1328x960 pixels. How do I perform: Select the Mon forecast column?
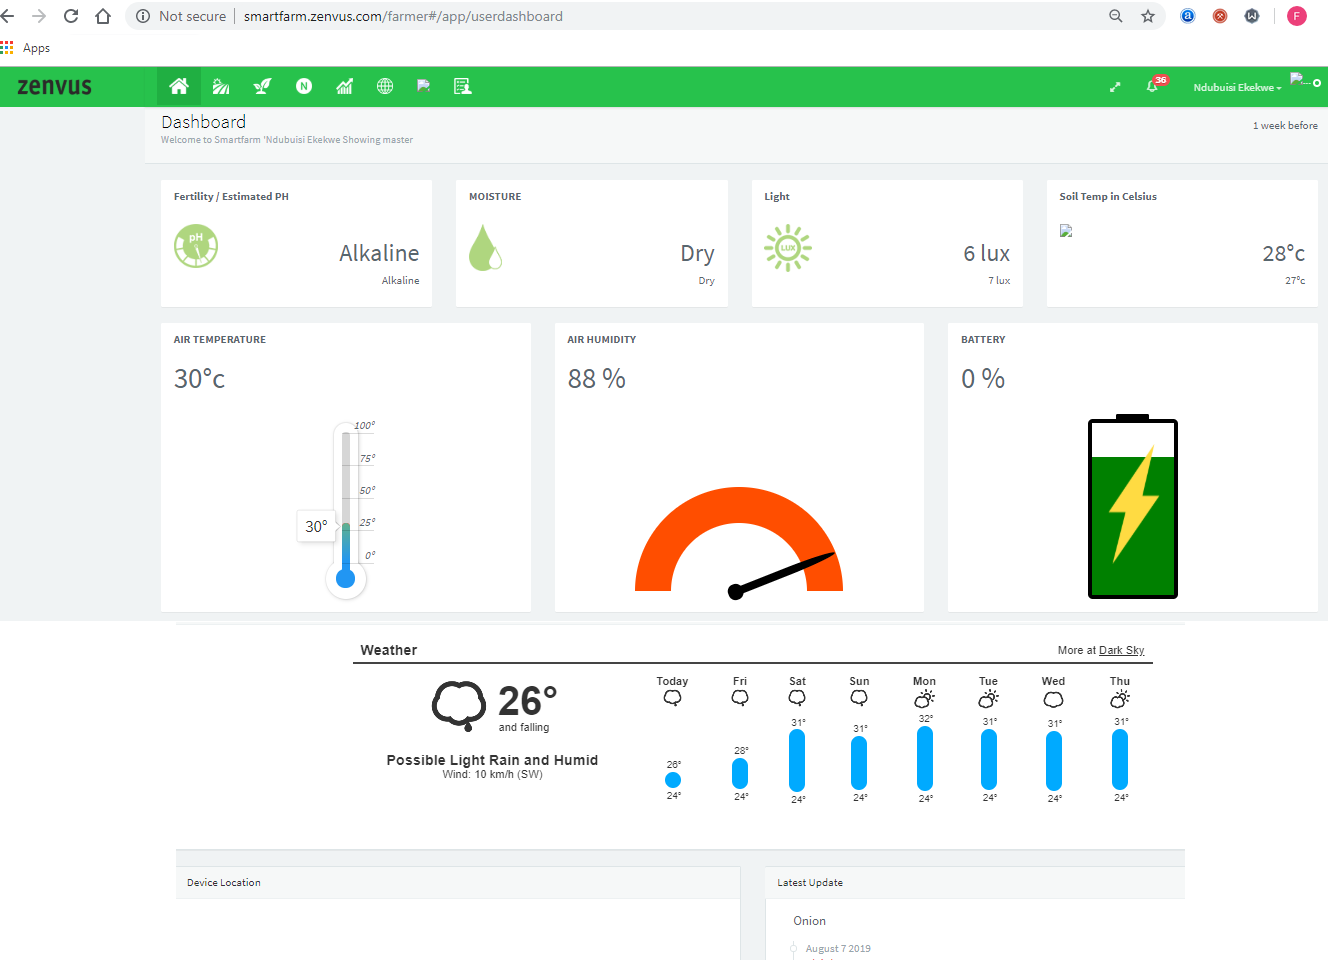tap(925, 740)
